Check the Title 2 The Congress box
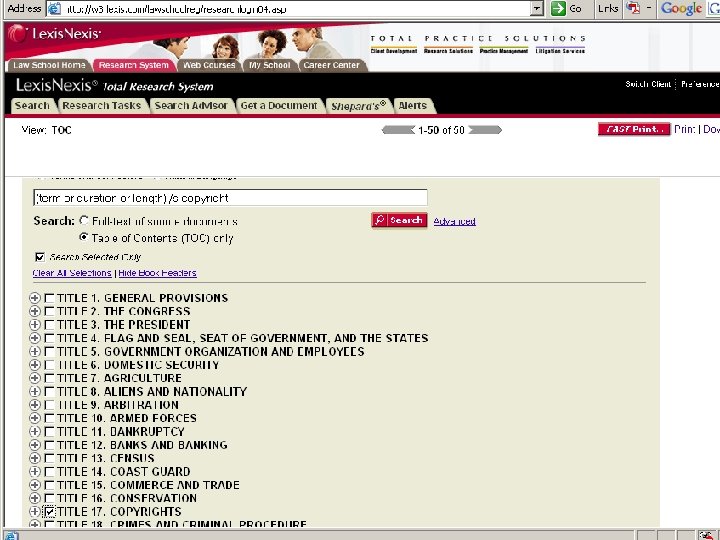The width and height of the screenshot is (720, 540). coord(49,312)
